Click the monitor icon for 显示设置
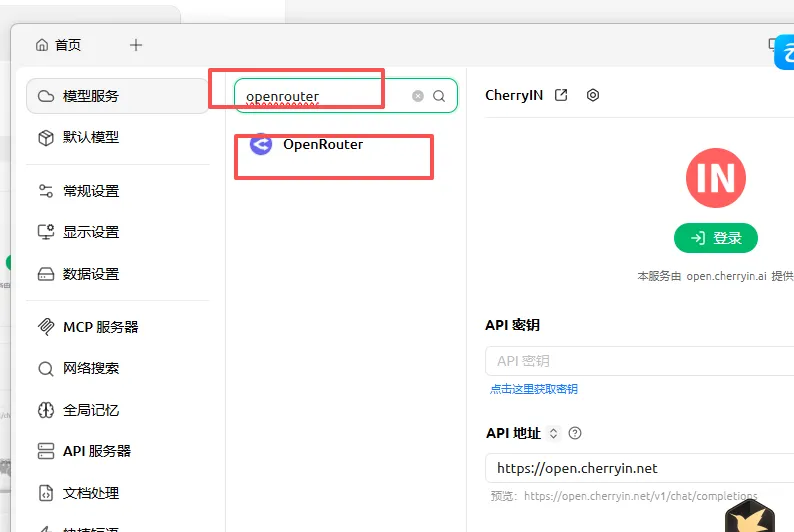Screen dimensions: 794x532 [46, 232]
